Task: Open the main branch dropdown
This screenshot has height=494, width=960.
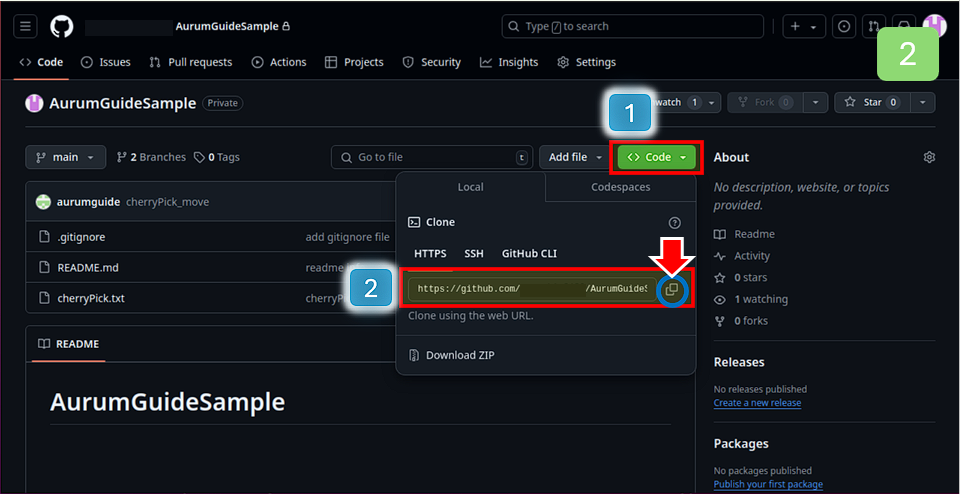Action: click(66, 157)
